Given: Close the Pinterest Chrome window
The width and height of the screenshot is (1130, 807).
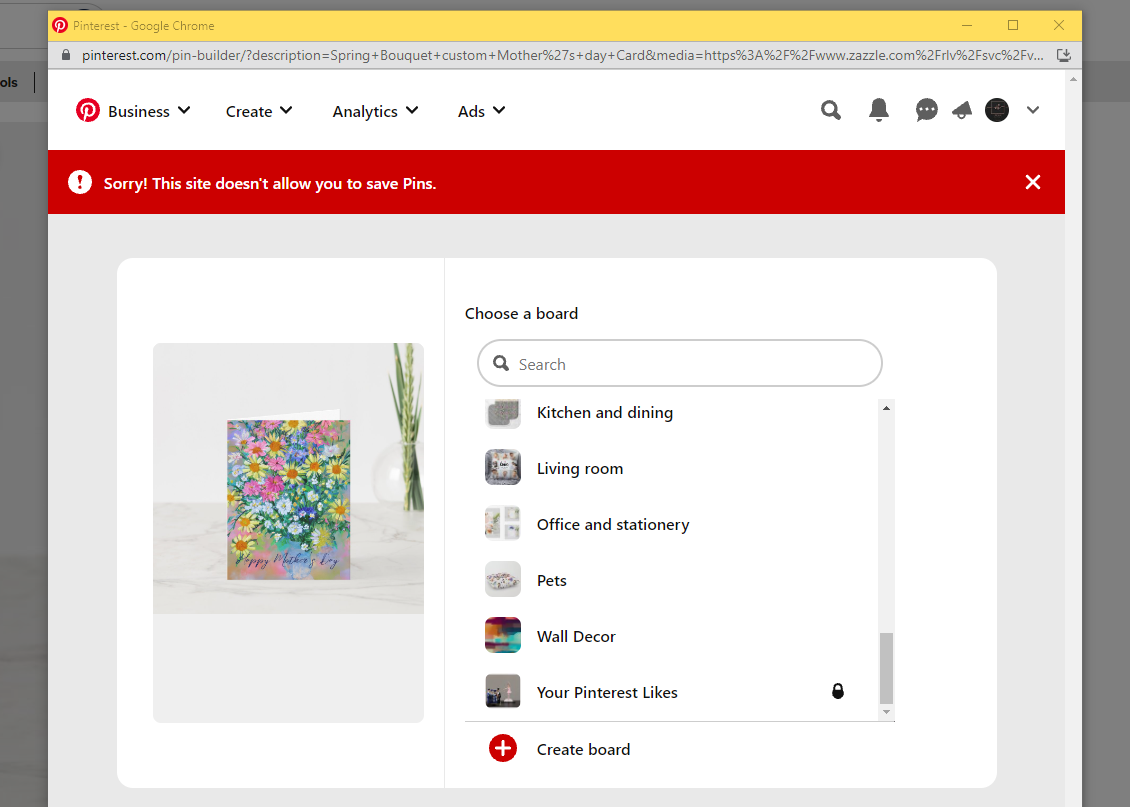Looking at the screenshot, I should 1059,26.
